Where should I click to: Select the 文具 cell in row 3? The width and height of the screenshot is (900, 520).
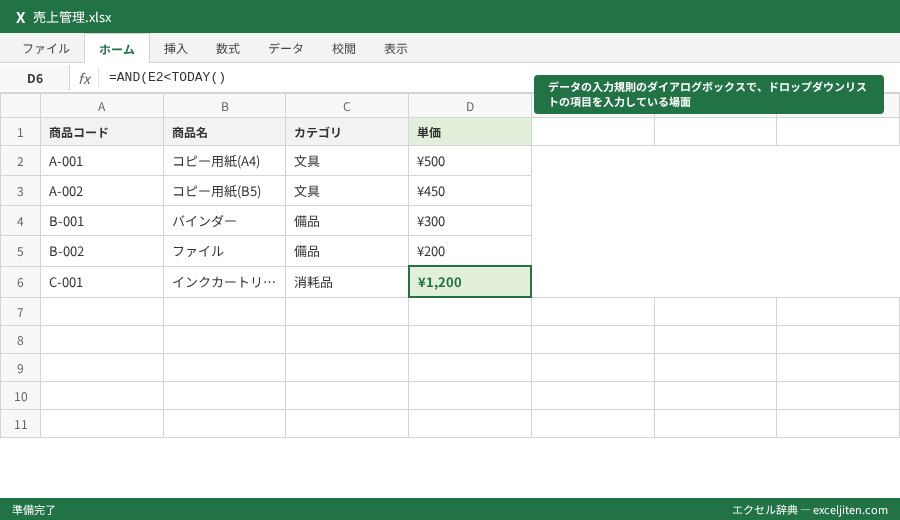pyautogui.click(x=347, y=191)
